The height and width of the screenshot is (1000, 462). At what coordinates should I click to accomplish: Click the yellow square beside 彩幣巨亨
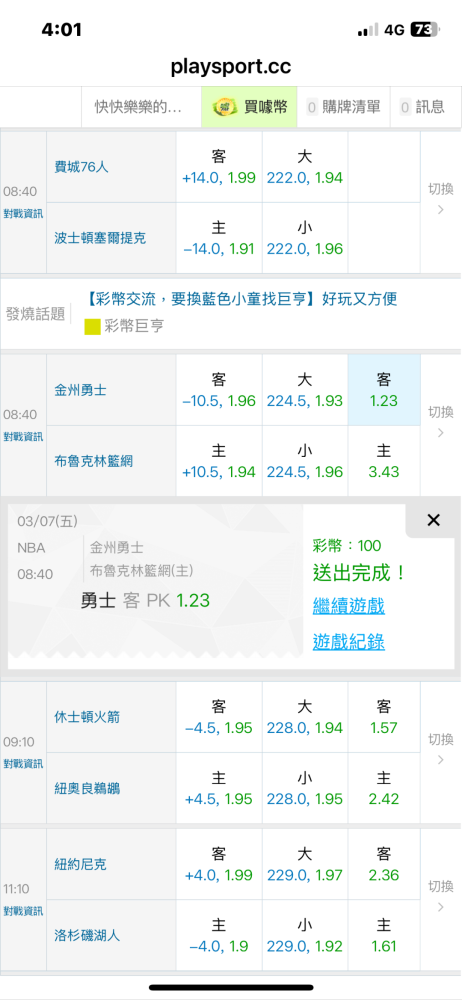point(93,327)
